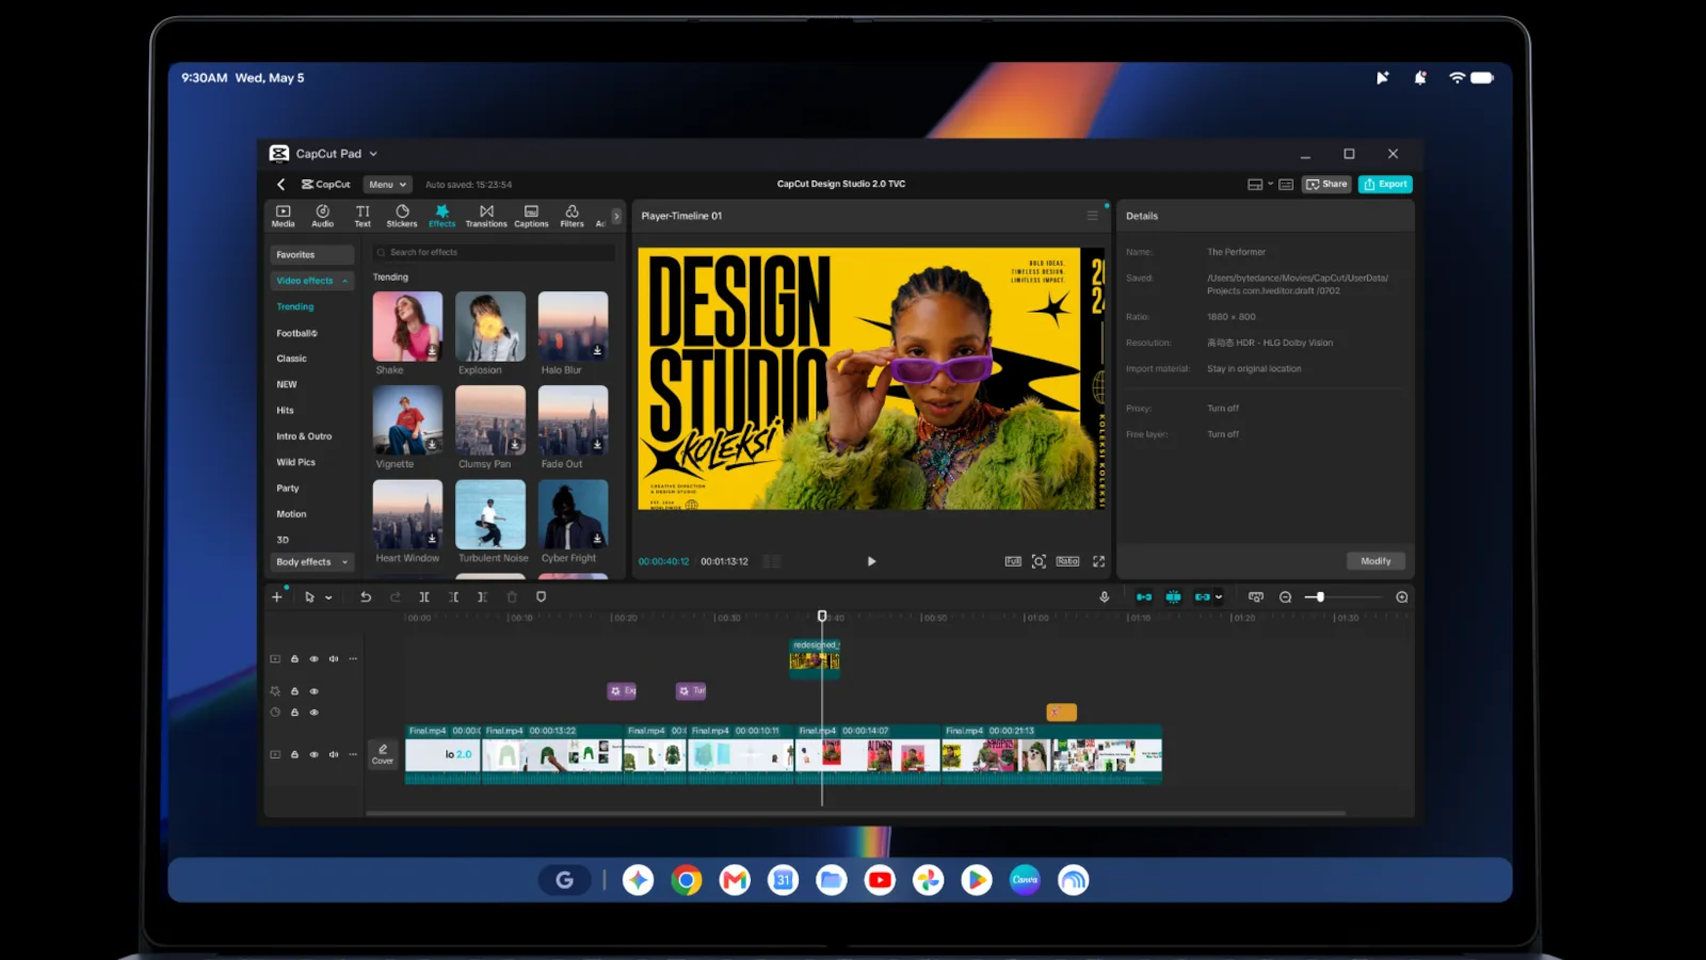Choose the Select pointer tool
Viewport: 1706px width, 960px height.
point(309,597)
